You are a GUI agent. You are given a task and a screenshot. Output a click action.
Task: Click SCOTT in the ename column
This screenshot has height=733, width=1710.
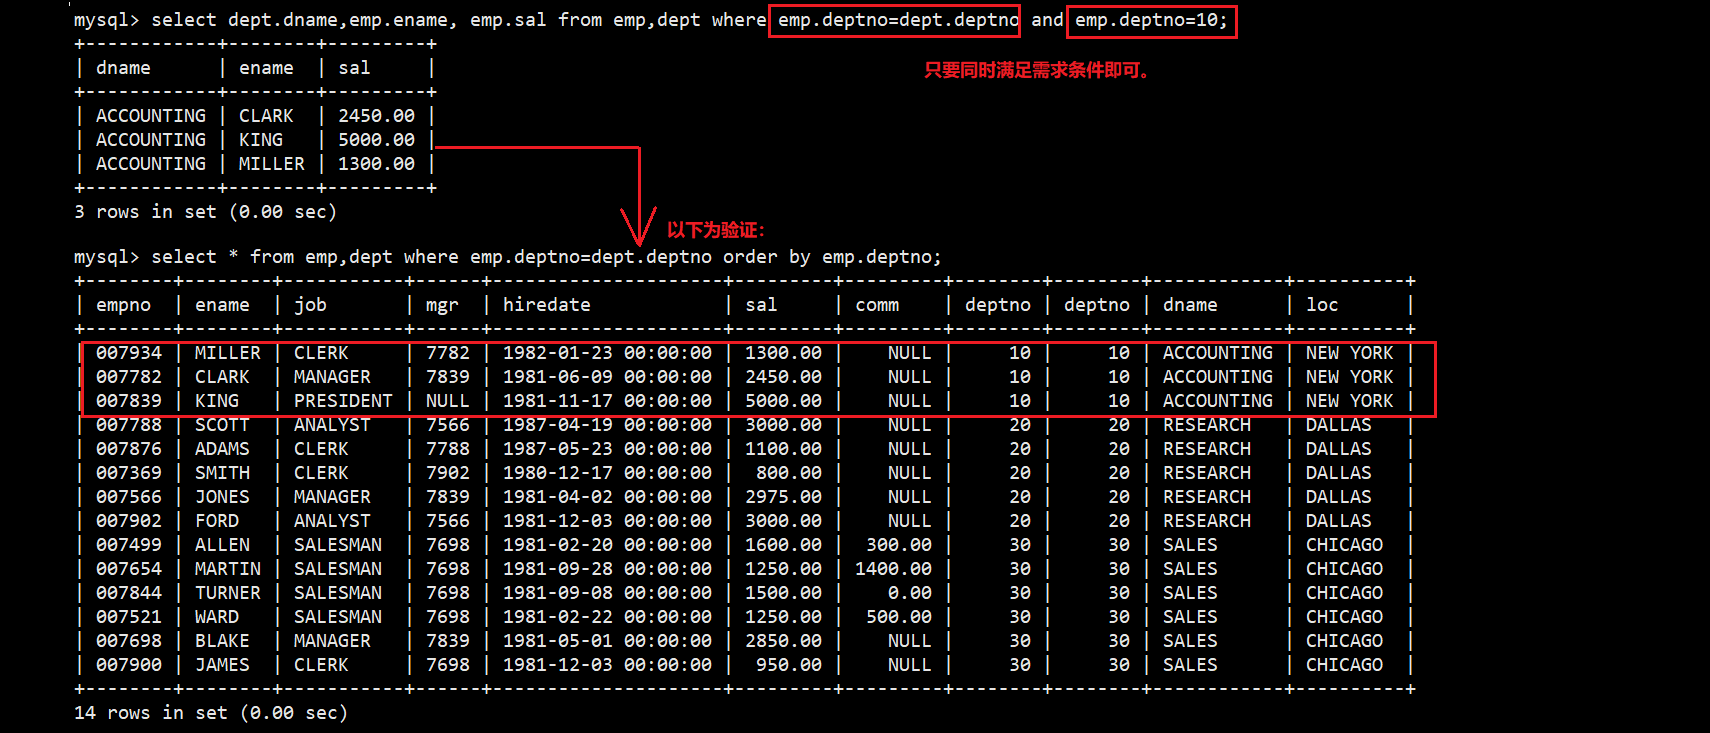point(222,425)
